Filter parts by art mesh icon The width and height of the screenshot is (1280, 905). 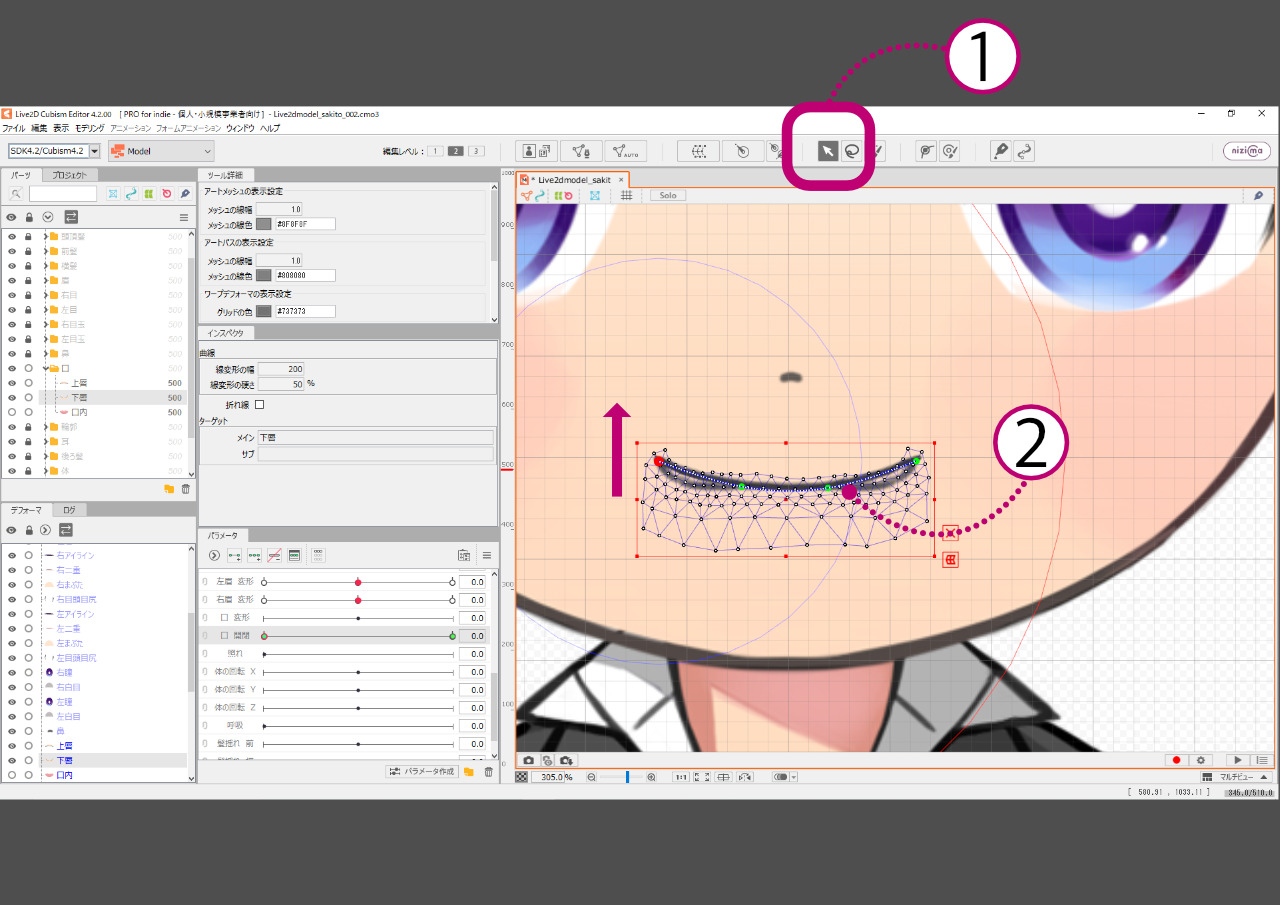point(113,194)
